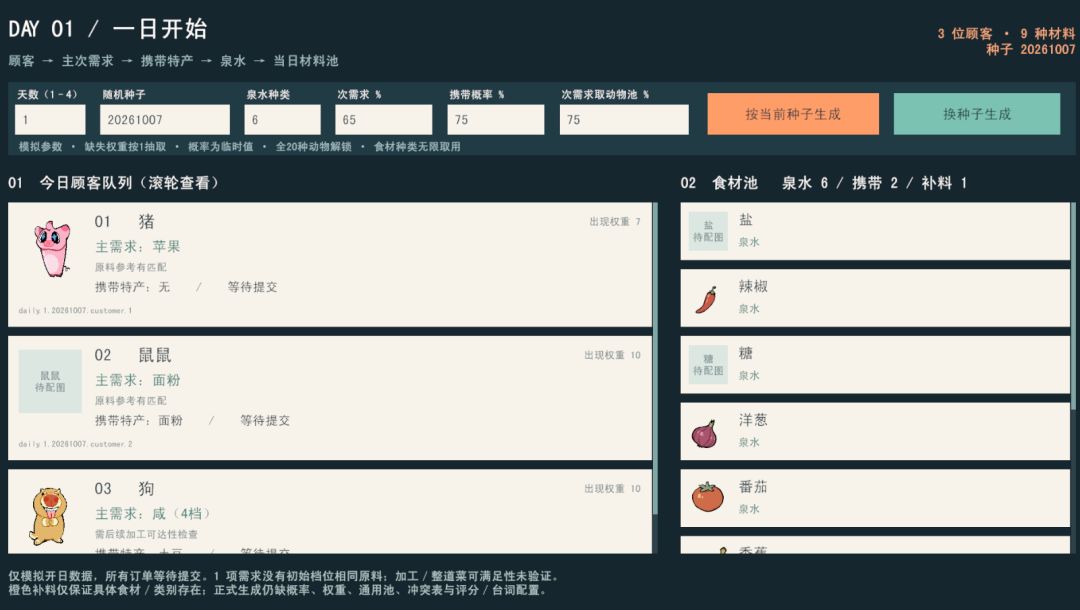Select the sugar 糖 placeholder icon
Screen dimensions: 1080x610
click(x=708, y=365)
